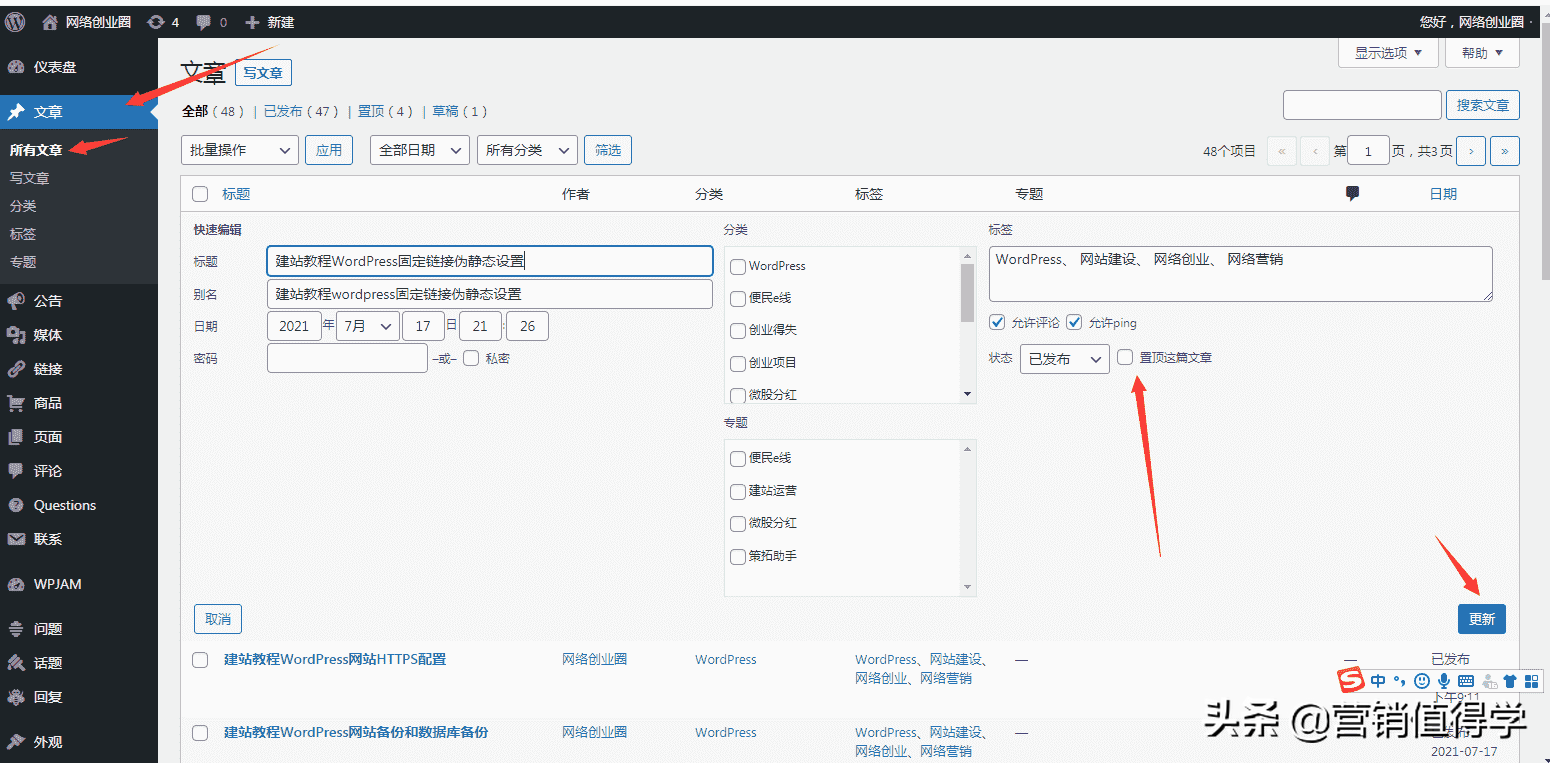Image resolution: width=1550 pixels, height=763 pixels.
Task: Expand the 帮助 help panel
Action: tap(1482, 53)
